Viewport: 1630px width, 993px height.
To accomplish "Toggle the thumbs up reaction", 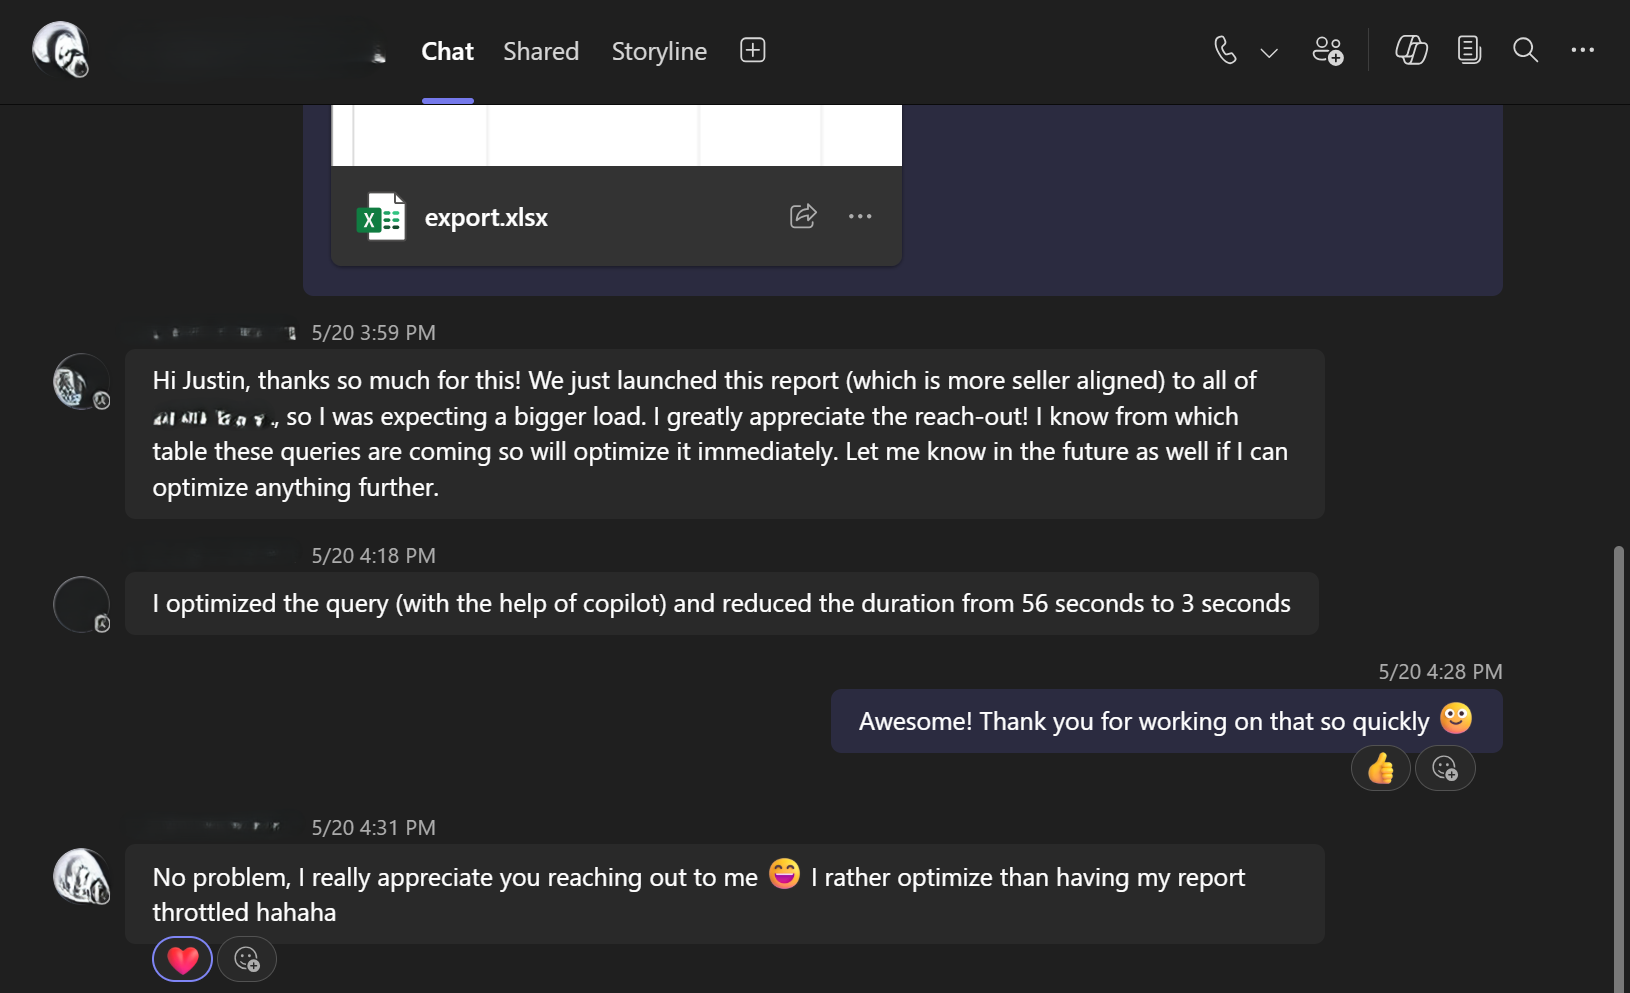I will click(1381, 769).
